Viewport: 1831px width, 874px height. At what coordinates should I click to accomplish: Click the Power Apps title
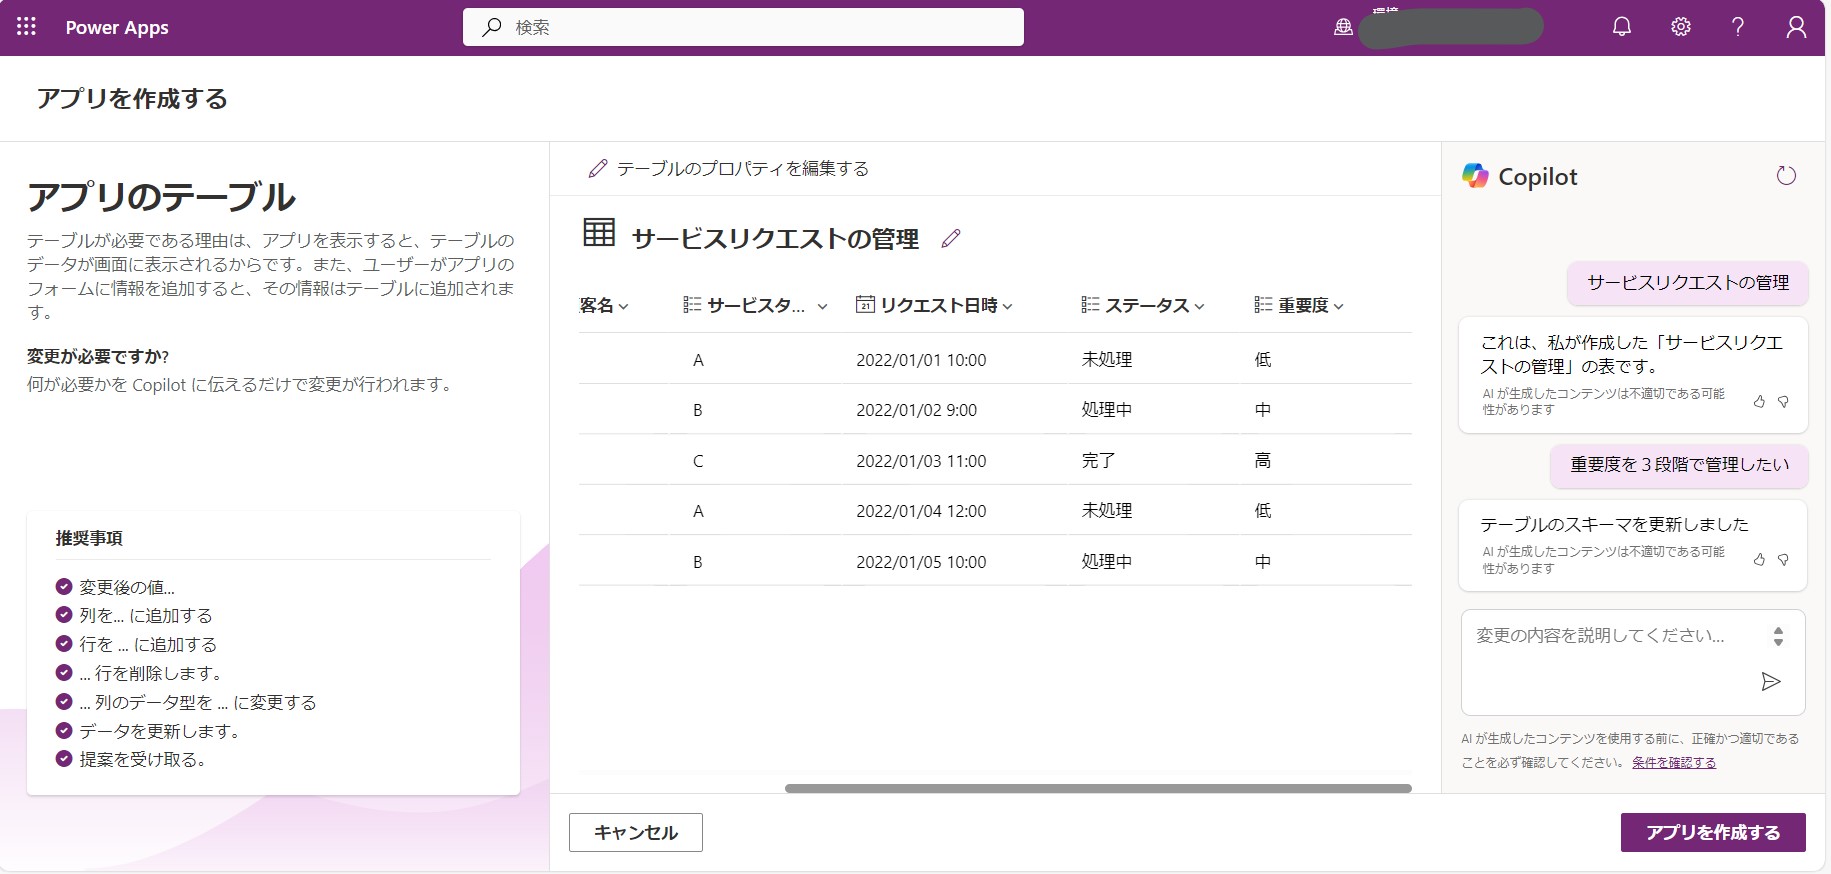(117, 28)
